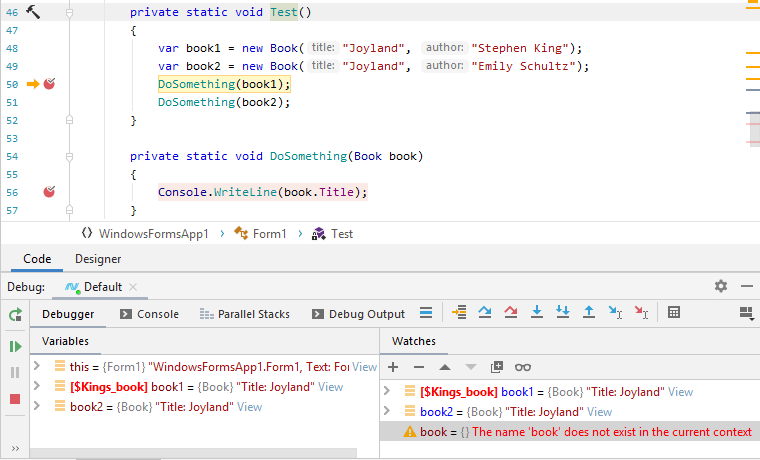Screen dimensions: 760x460
Task: Stop the debug session
Action: coord(15,399)
